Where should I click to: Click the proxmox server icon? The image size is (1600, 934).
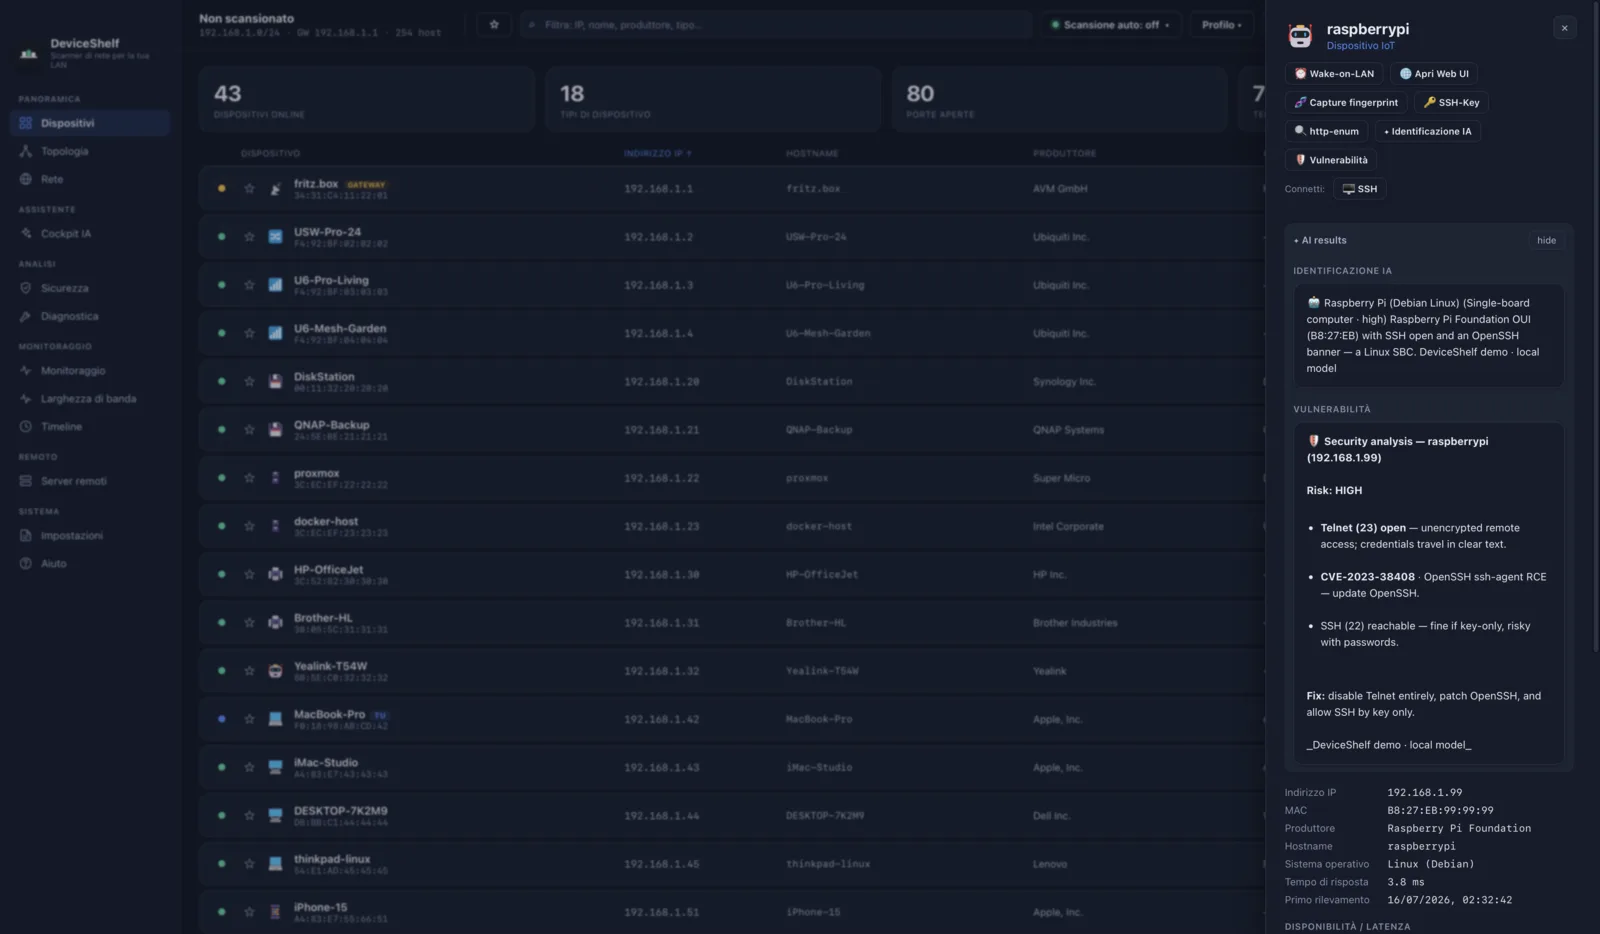(275, 478)
